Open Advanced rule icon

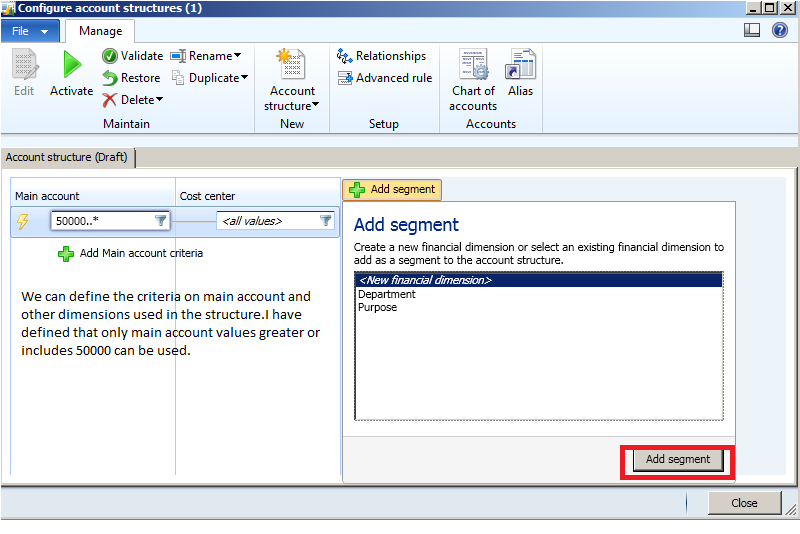pos(345,78)
